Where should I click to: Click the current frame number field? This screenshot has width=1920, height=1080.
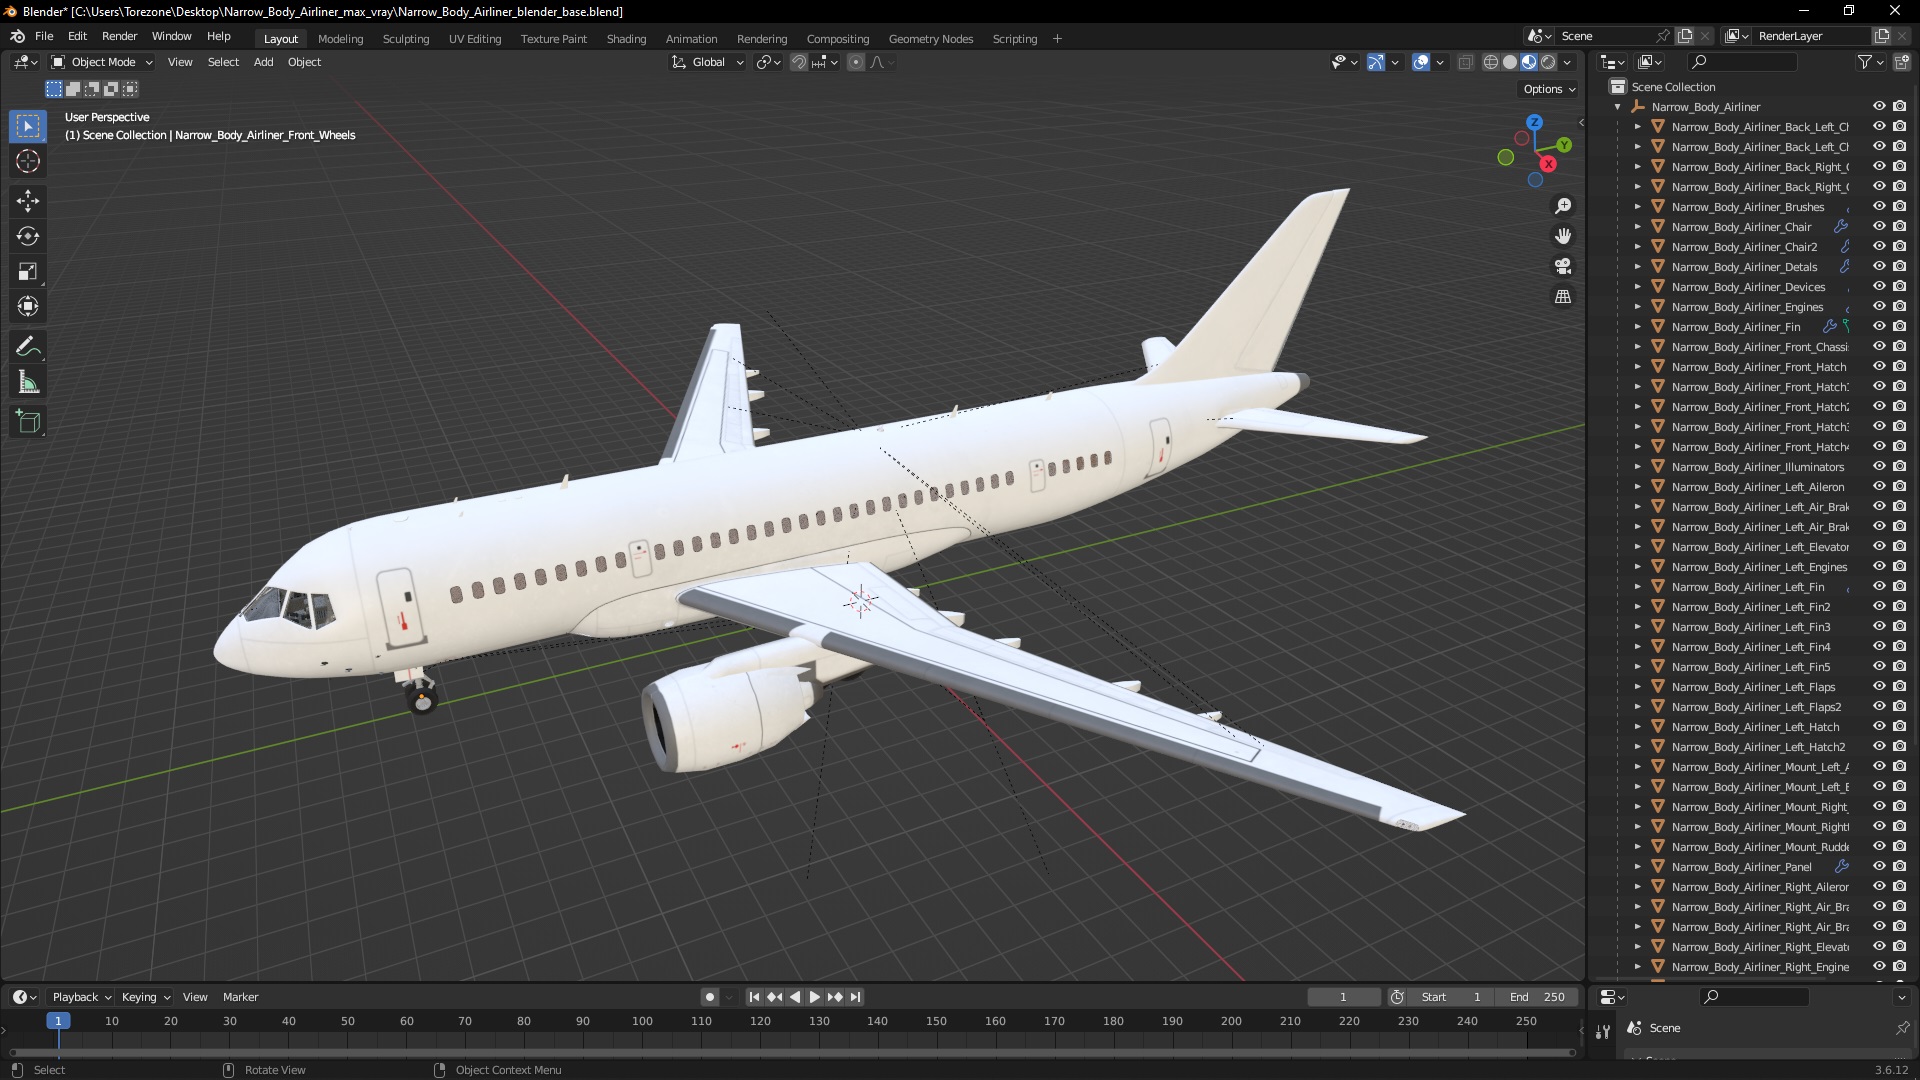tap(1343, 997)
